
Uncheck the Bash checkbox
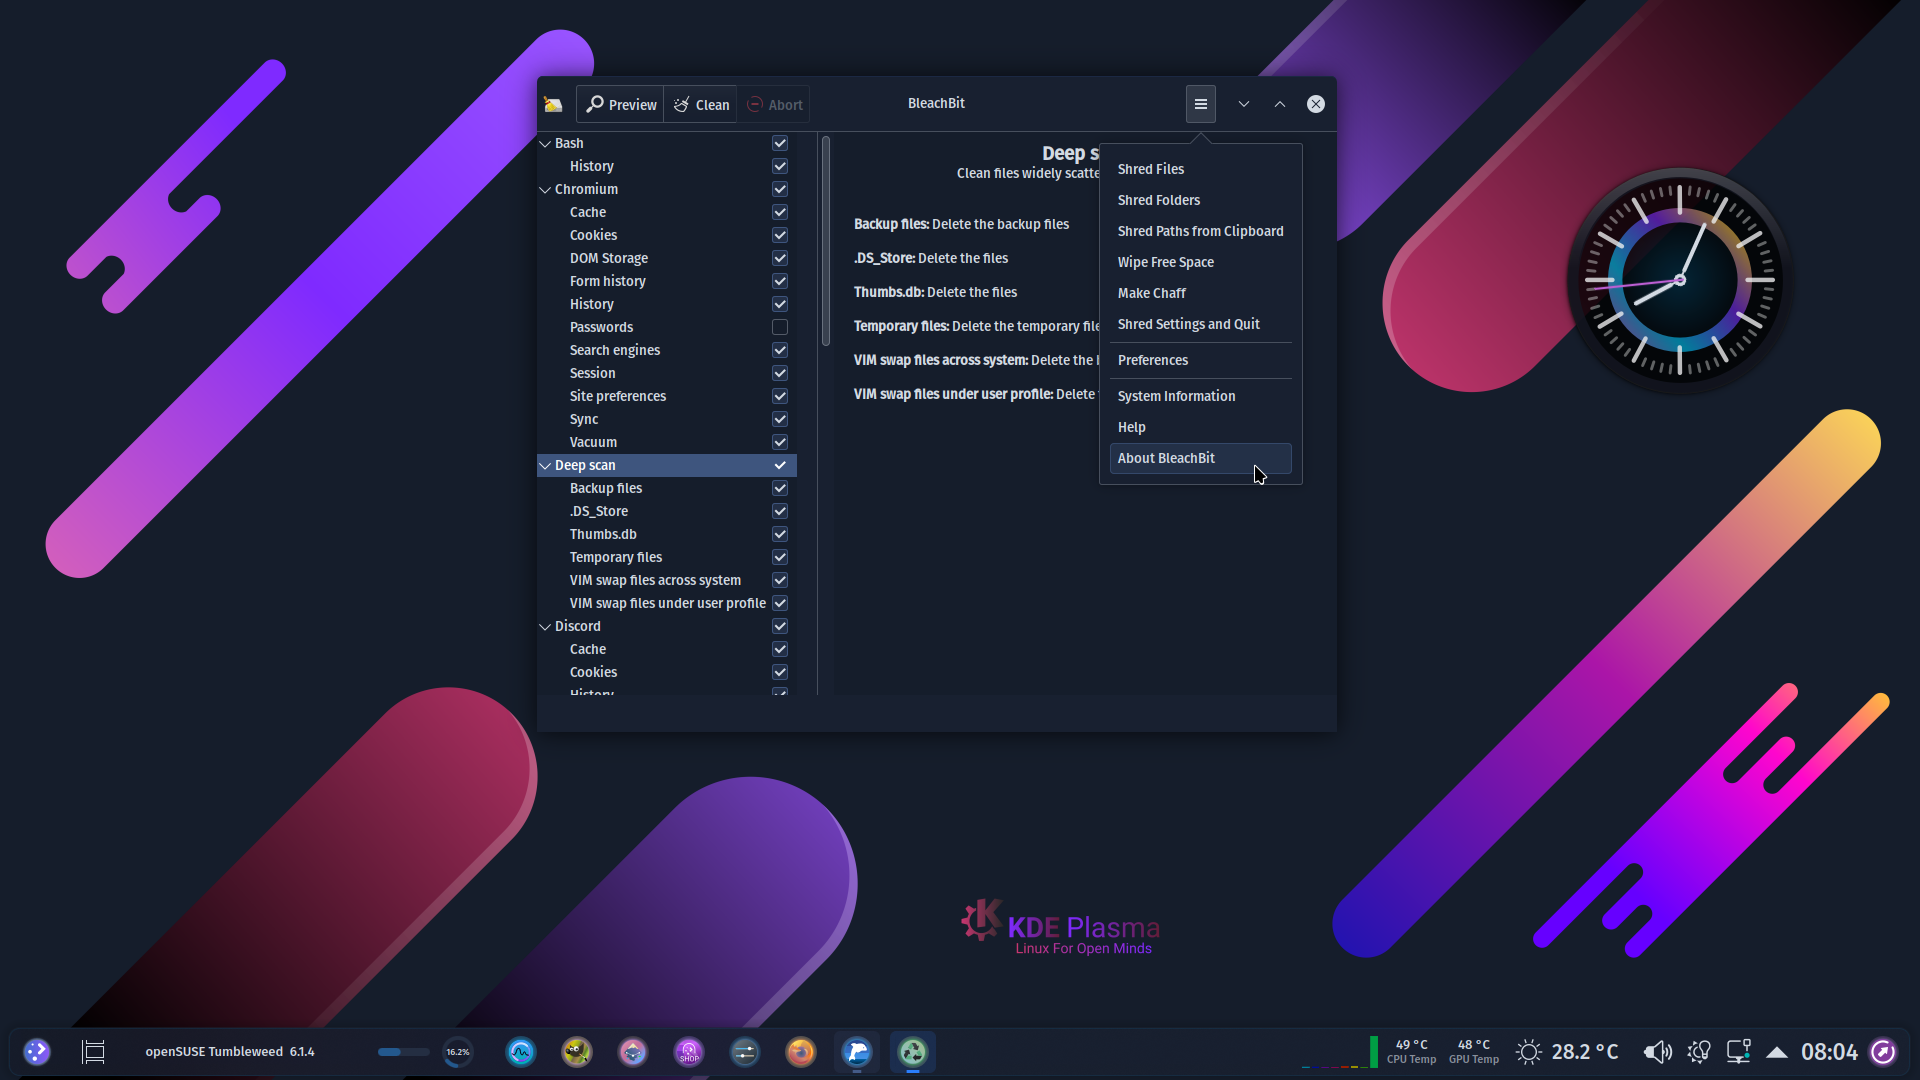(780, 144)
